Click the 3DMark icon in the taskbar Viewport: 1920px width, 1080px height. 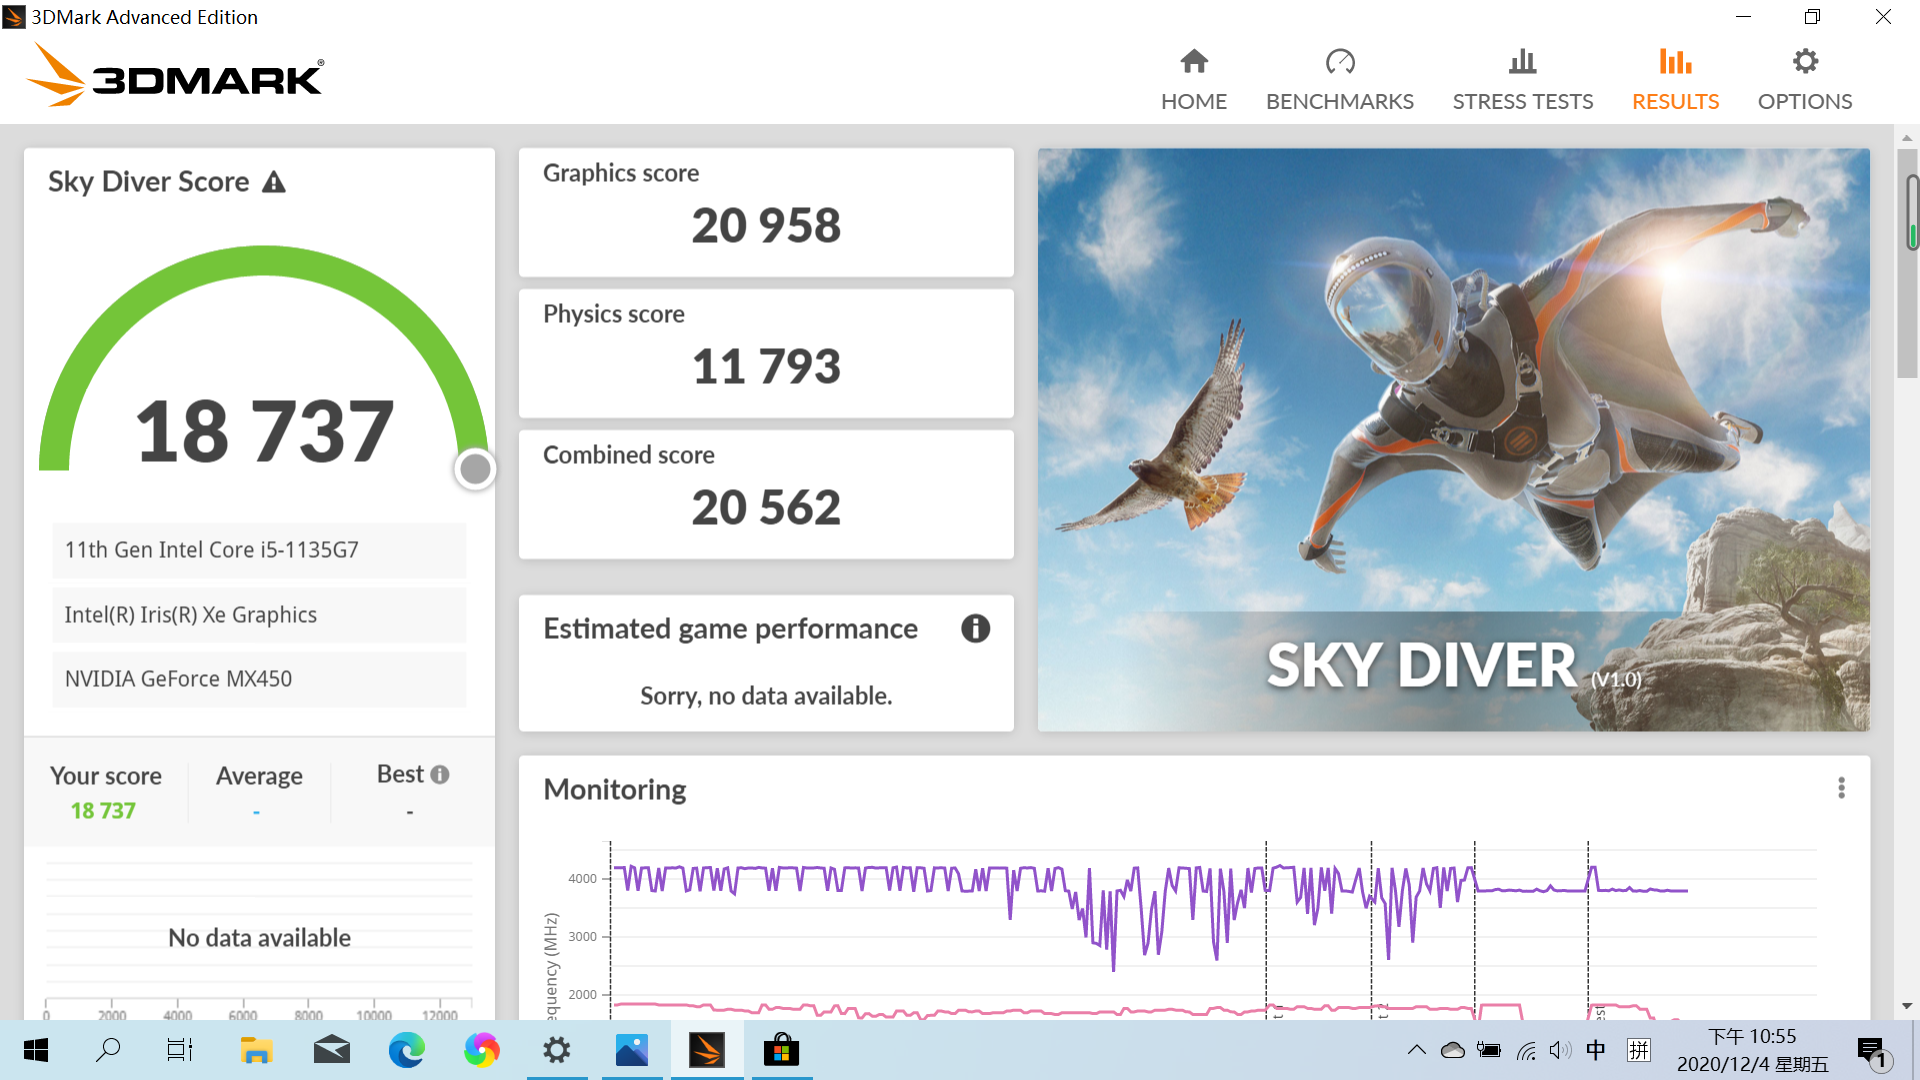[707, 1050]
